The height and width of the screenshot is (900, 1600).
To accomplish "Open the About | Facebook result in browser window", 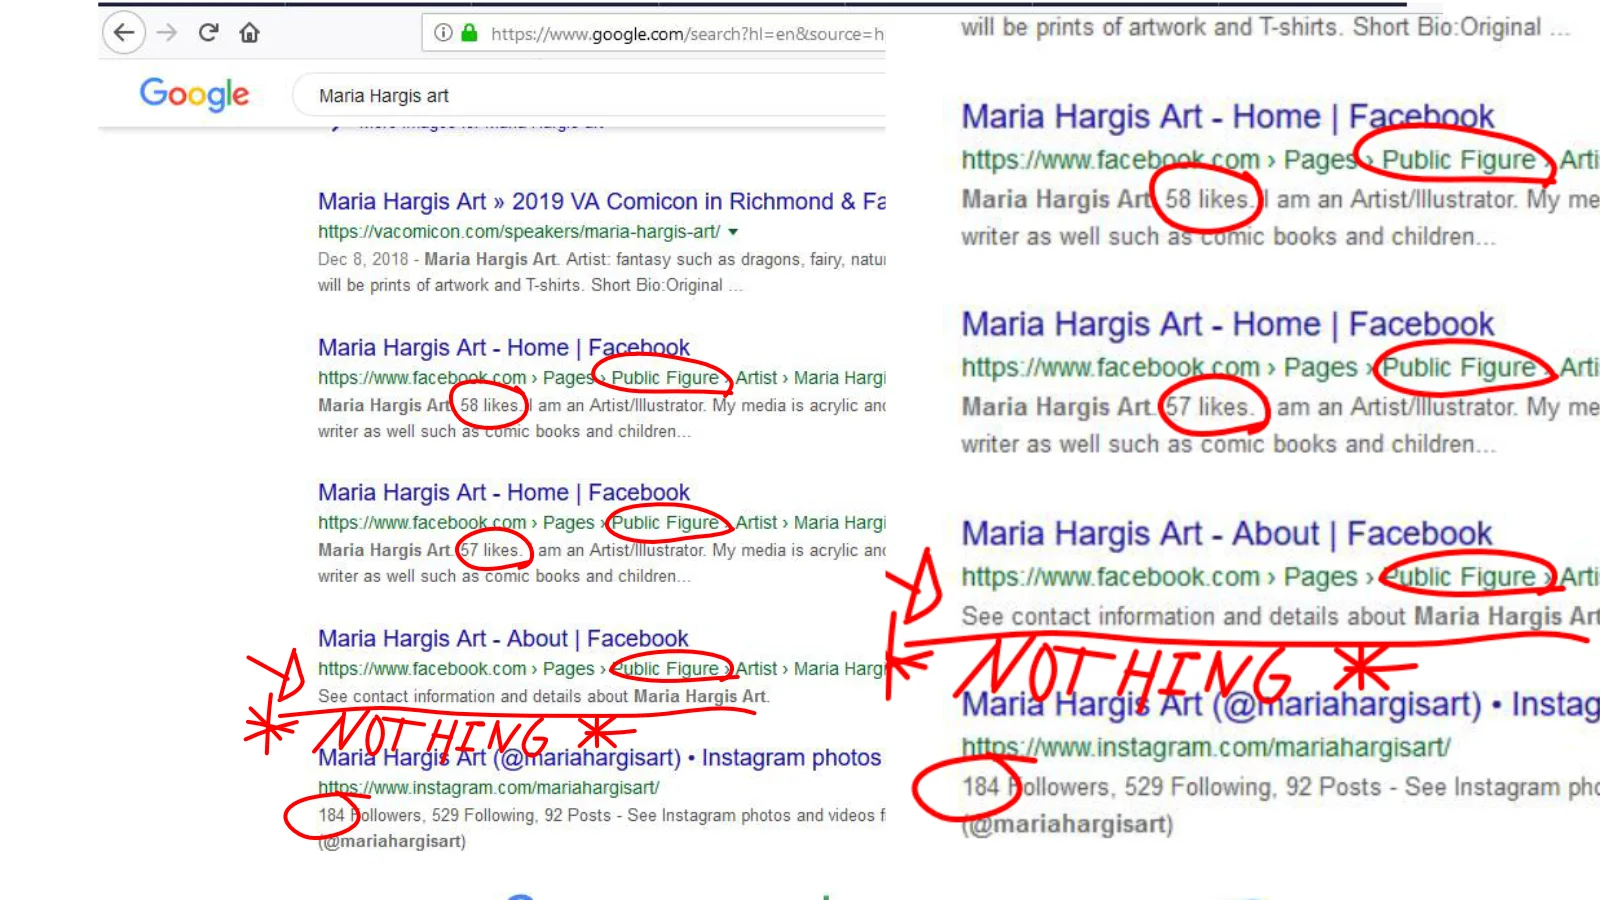I will 503,638.
